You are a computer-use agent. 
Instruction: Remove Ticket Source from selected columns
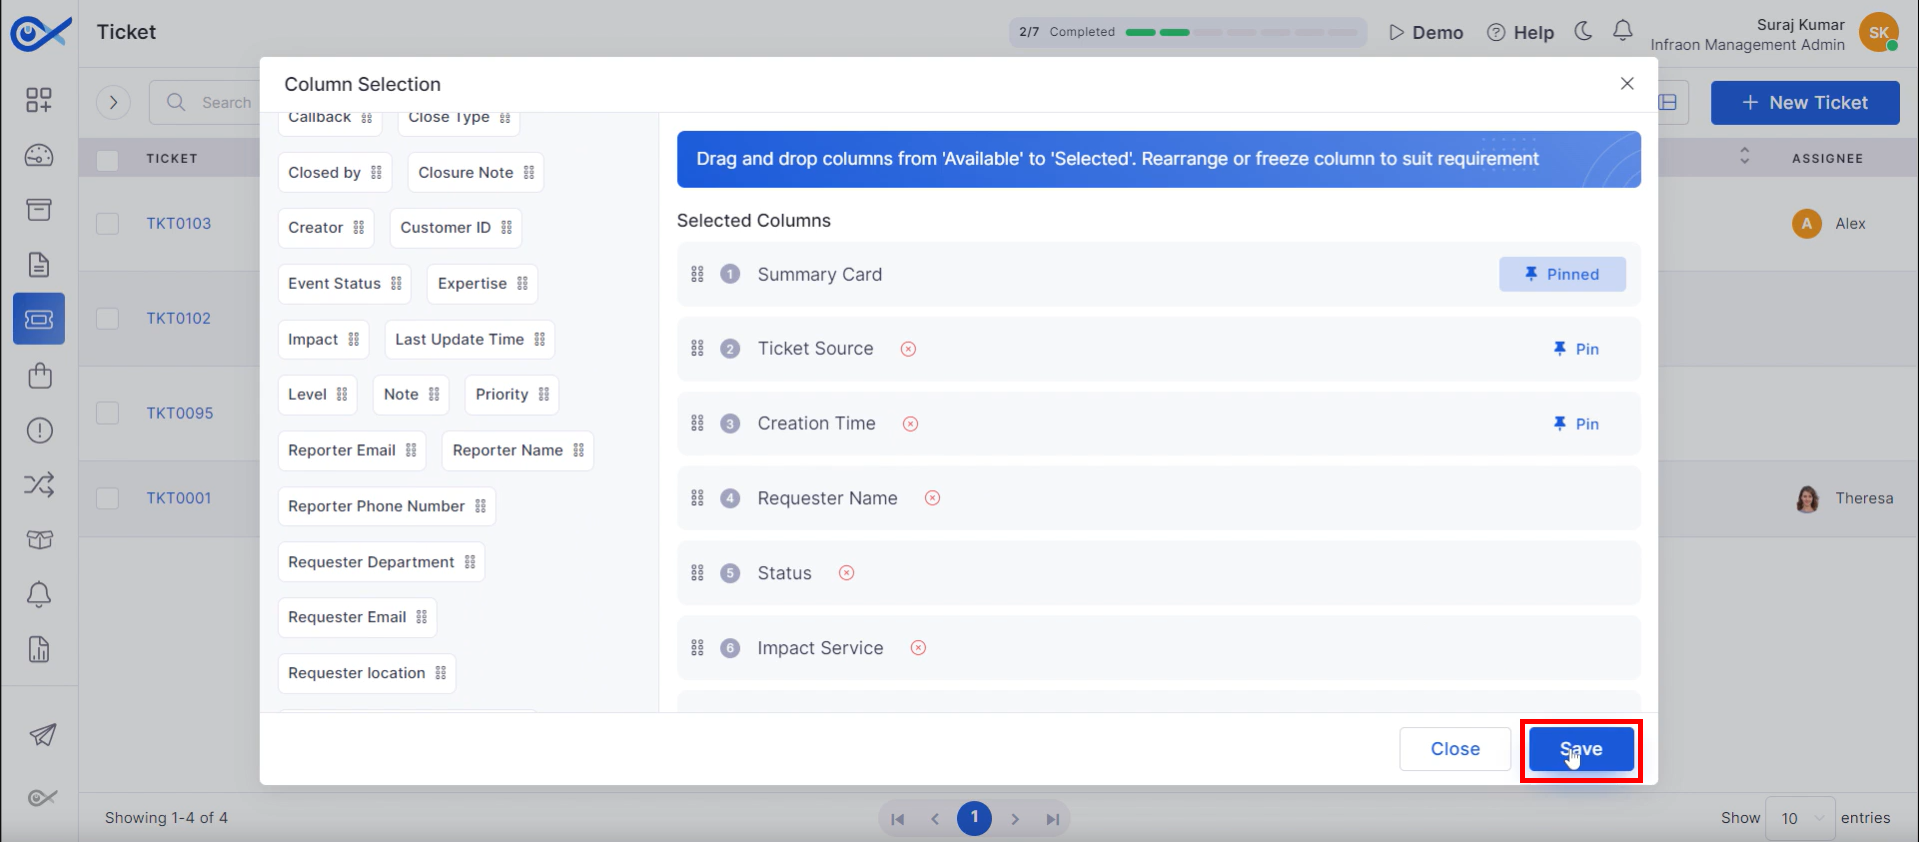[x=908, y=349]
